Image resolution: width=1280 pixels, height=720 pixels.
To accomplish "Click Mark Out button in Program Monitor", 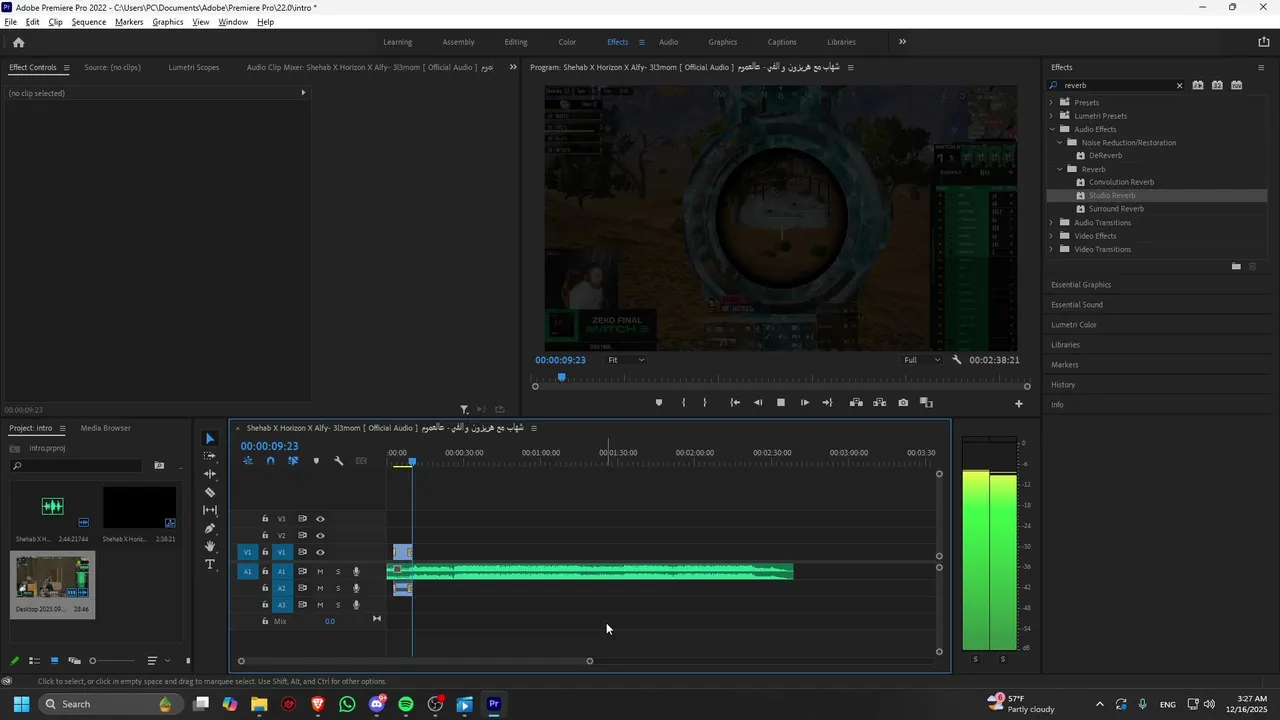I will point(705,403).
